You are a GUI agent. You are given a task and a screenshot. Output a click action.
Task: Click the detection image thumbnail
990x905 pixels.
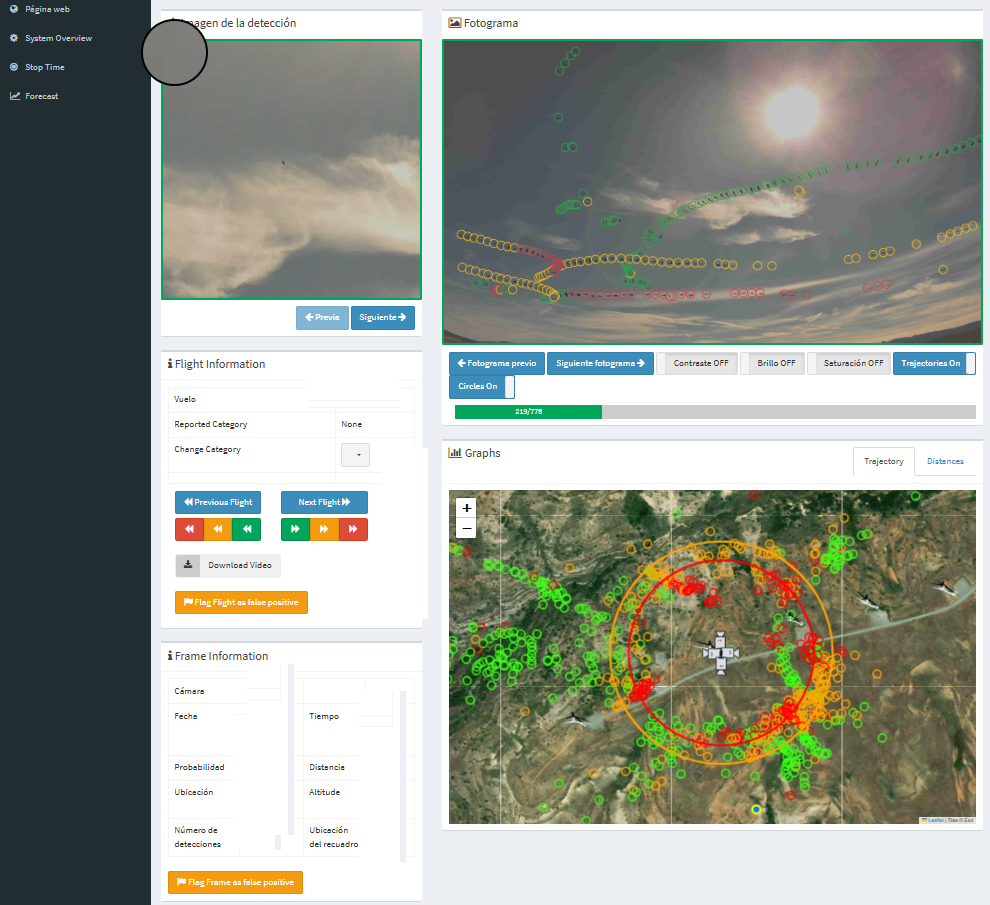tap(291, 170)
